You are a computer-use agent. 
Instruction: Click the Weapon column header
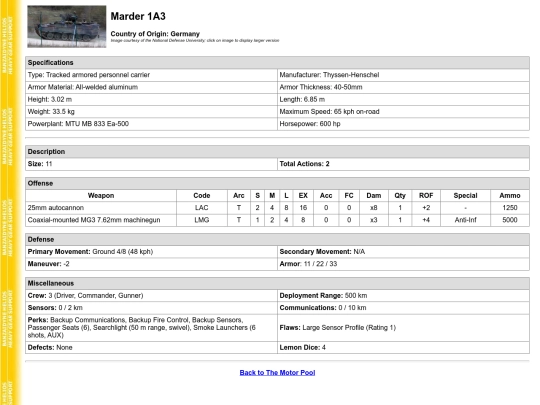point(101,196)
